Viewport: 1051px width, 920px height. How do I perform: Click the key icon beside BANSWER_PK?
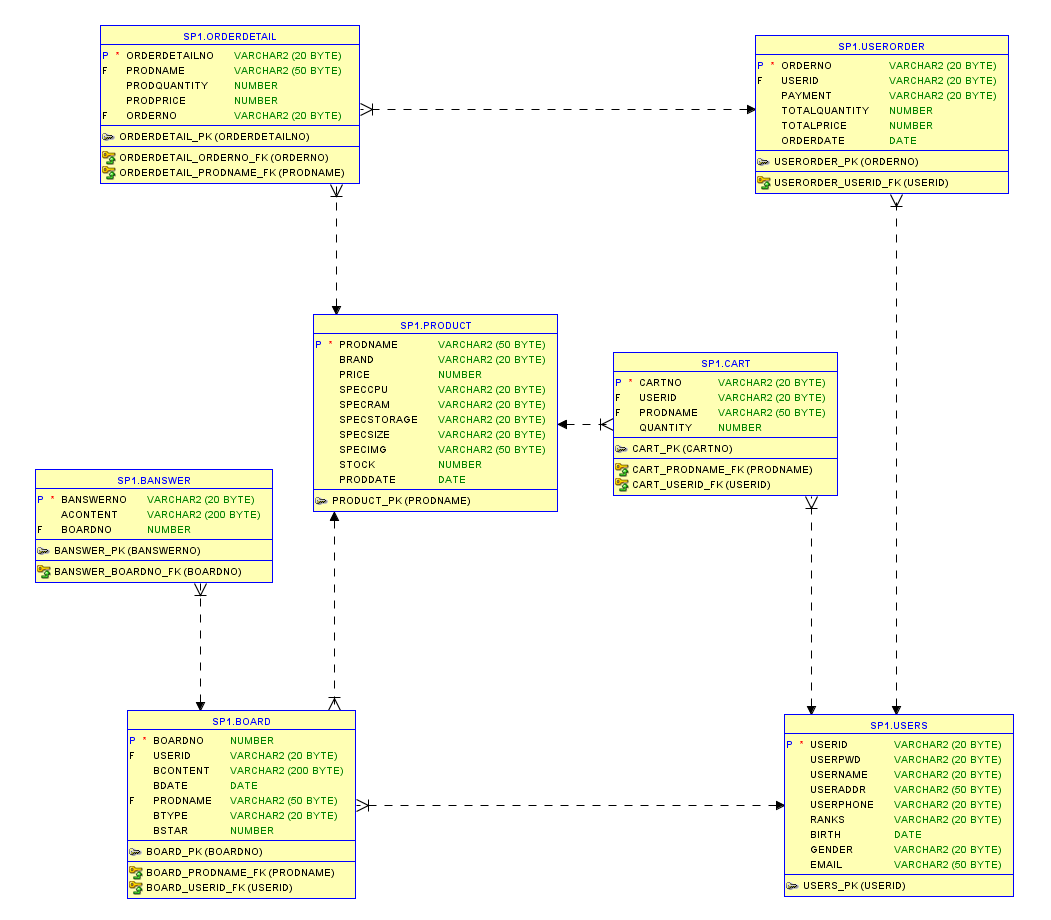45,550
